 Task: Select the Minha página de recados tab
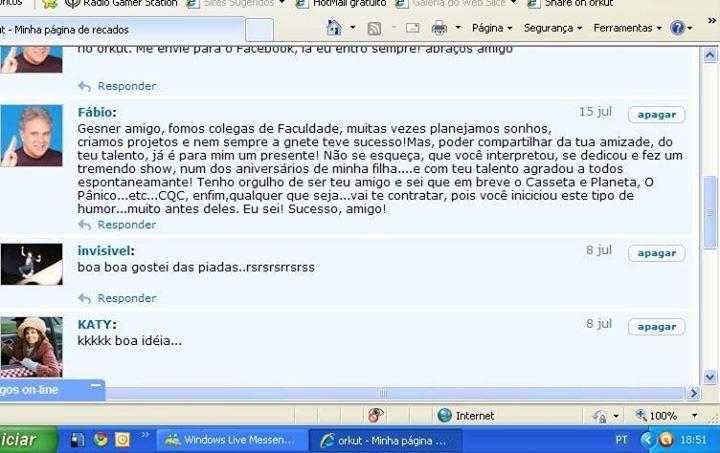pos(122,30)
